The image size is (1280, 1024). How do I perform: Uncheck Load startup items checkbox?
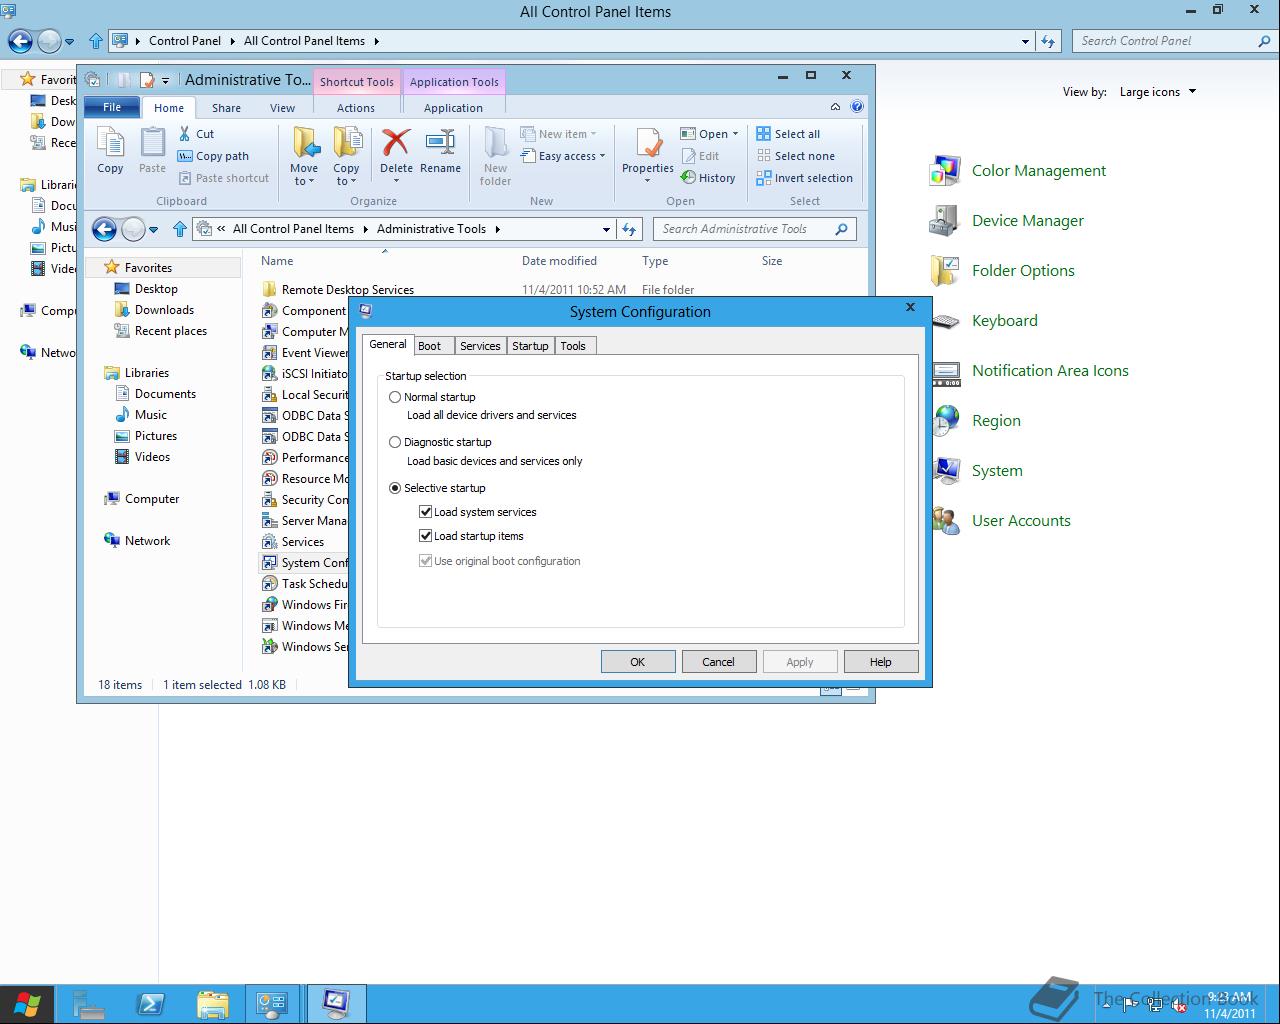click(x=425, y=536)
